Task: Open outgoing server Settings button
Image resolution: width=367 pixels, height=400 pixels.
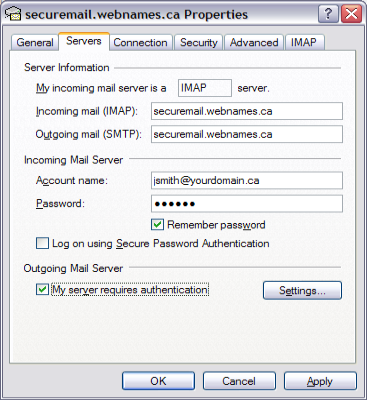Action: 302,290
